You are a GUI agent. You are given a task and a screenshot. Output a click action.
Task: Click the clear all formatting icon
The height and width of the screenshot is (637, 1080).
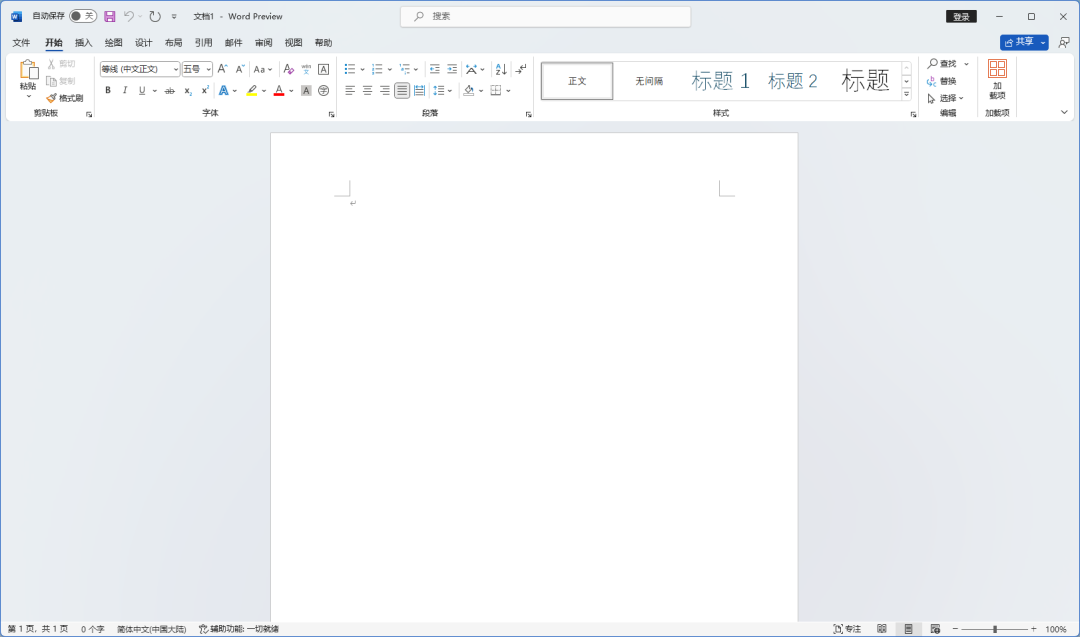pos(288,69)
